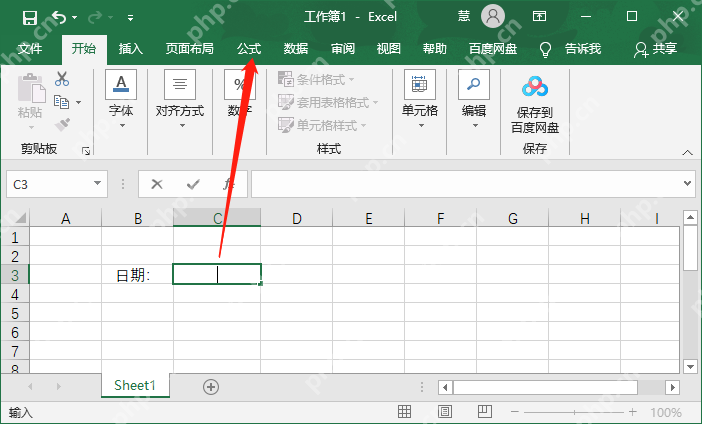The image size is (702, 424).
Task: Switch to the 百度网盘 ribbon tab
Action: tap(493, 48)
